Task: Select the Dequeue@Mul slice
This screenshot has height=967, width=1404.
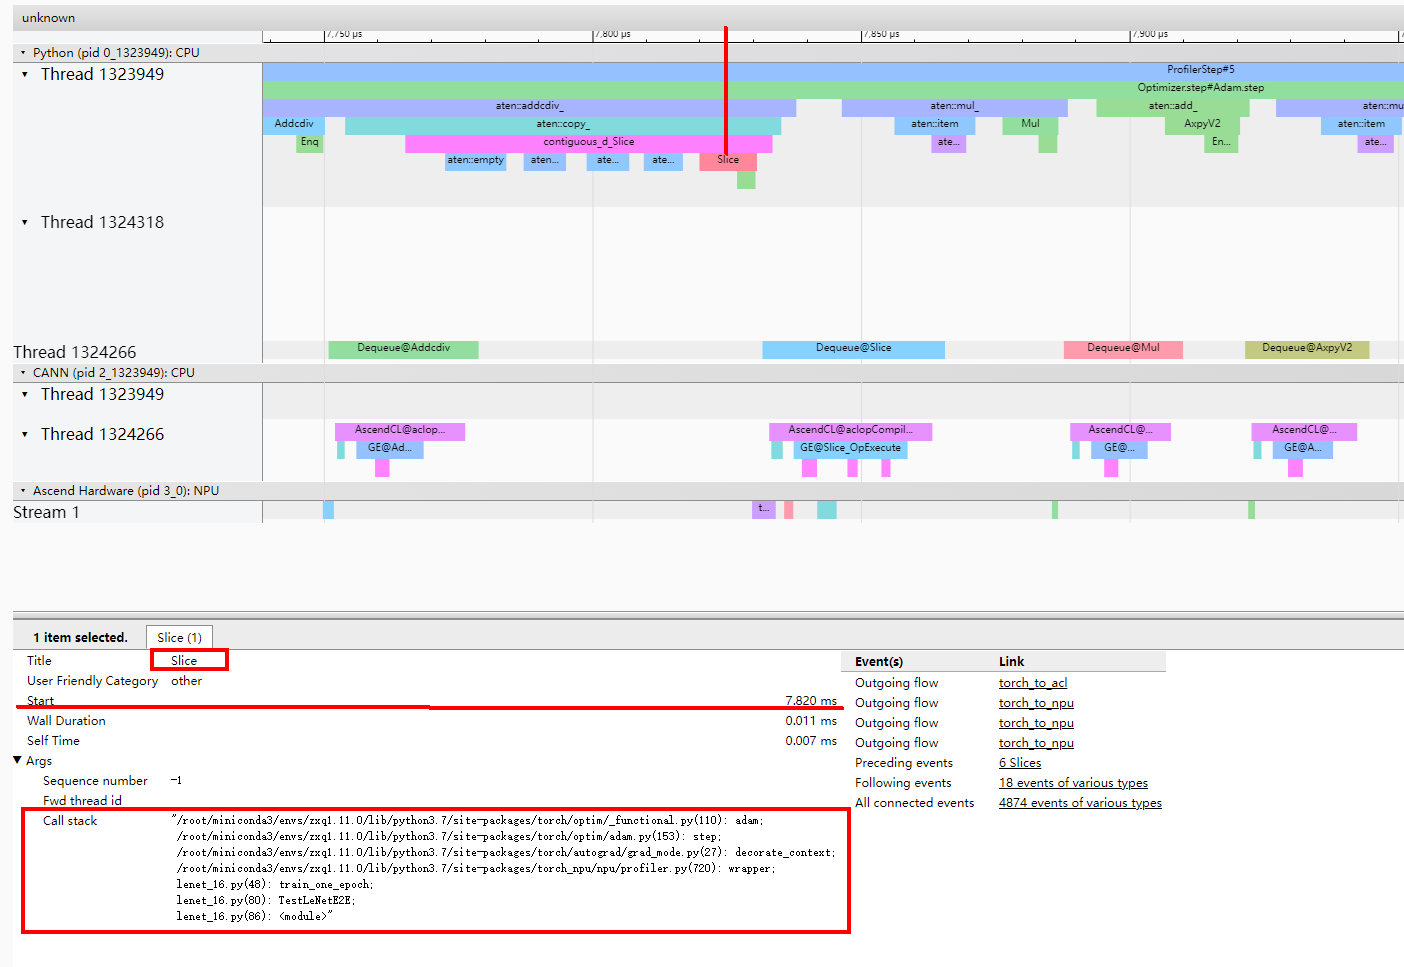Action: 1123,349
